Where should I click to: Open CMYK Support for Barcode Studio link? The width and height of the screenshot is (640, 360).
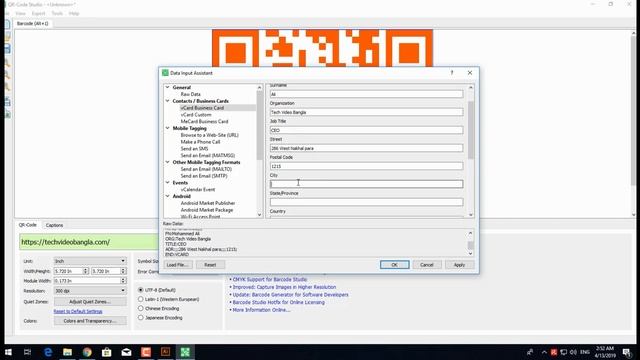[270, 280]
